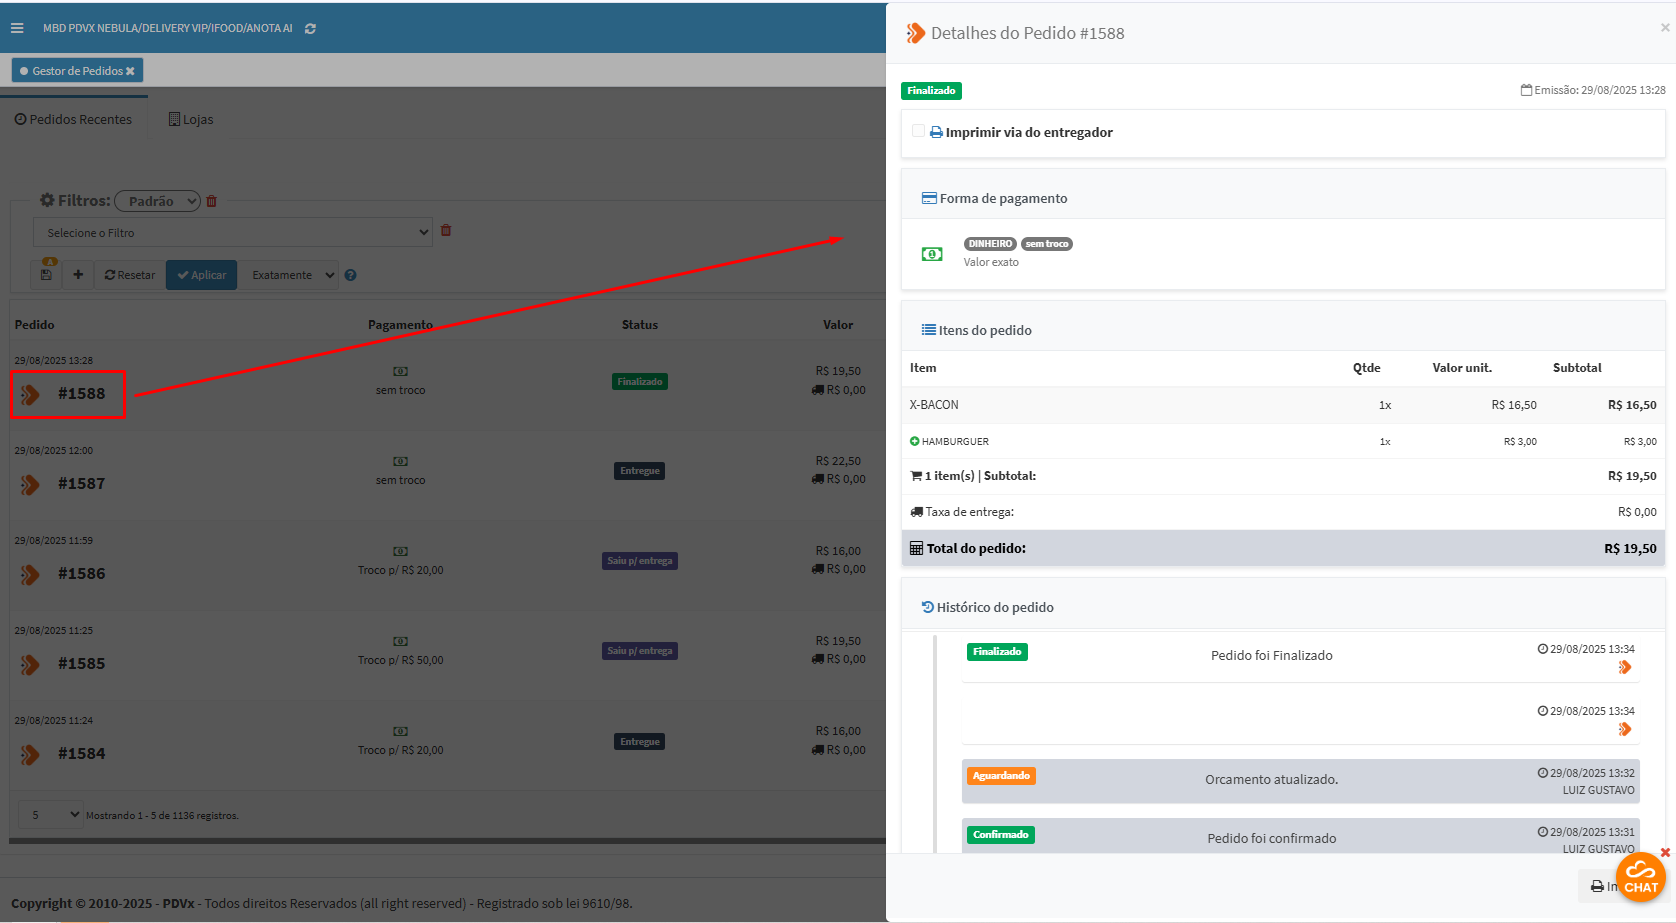Click the plus icon to add filter
Image resolution: width=1676 pixels, height=923 pixels.
(78, 274)
